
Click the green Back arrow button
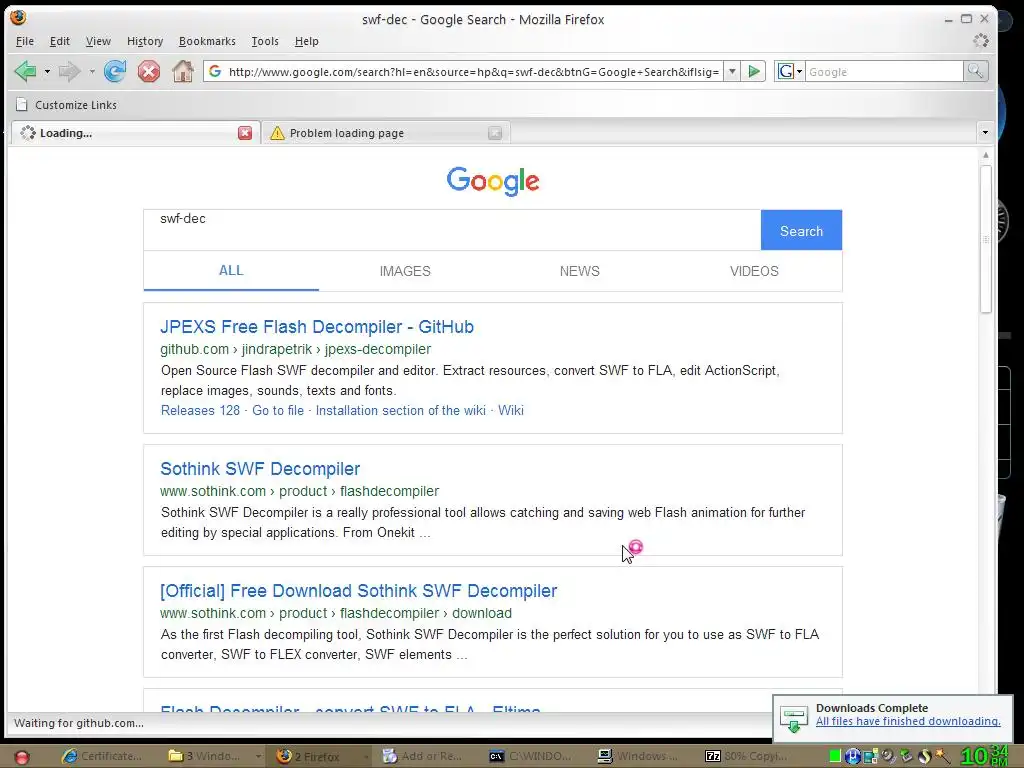pyautogui.click(x=25, y=71)
